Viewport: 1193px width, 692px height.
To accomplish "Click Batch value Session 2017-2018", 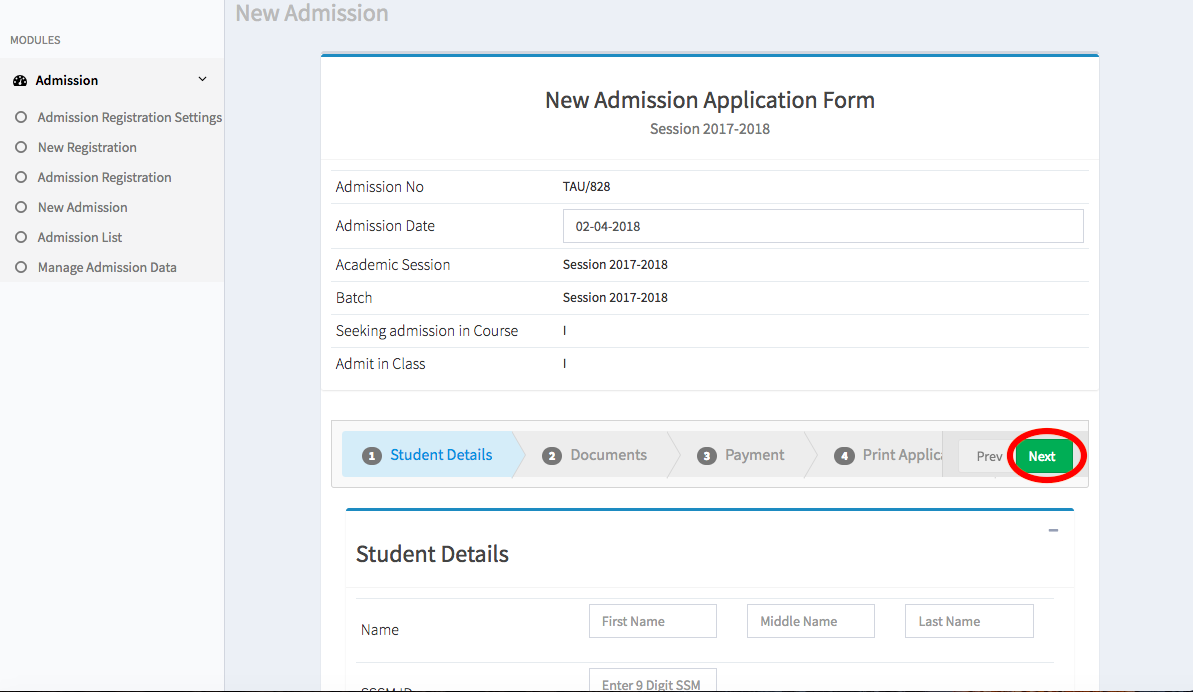I will pos(615,297).
